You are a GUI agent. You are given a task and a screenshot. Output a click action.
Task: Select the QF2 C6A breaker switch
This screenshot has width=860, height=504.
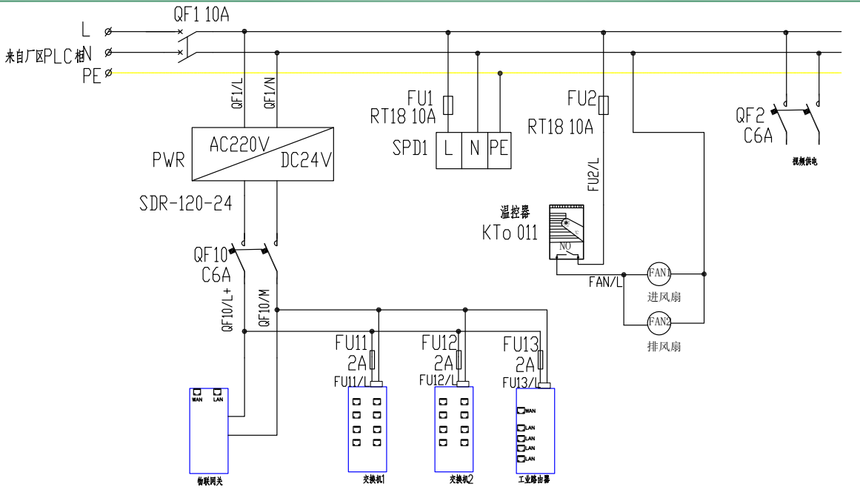797,122
